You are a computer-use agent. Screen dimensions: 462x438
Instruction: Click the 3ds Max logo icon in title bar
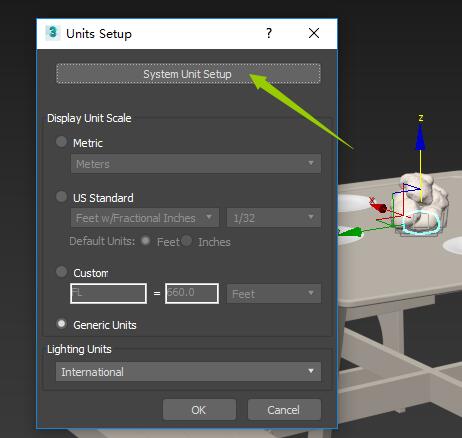pyautogui.click(x=52, y=33)
